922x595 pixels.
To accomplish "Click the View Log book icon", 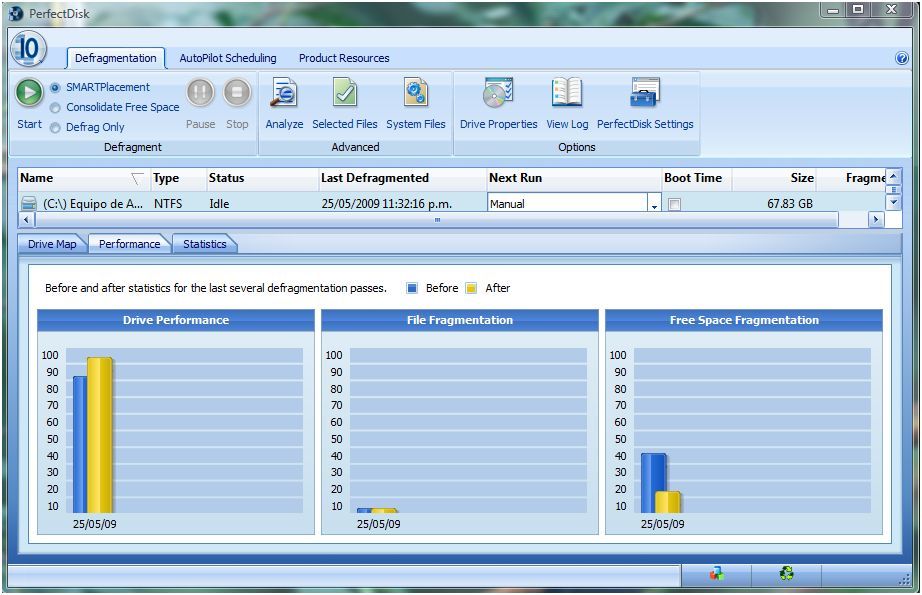I will point(567,95).
